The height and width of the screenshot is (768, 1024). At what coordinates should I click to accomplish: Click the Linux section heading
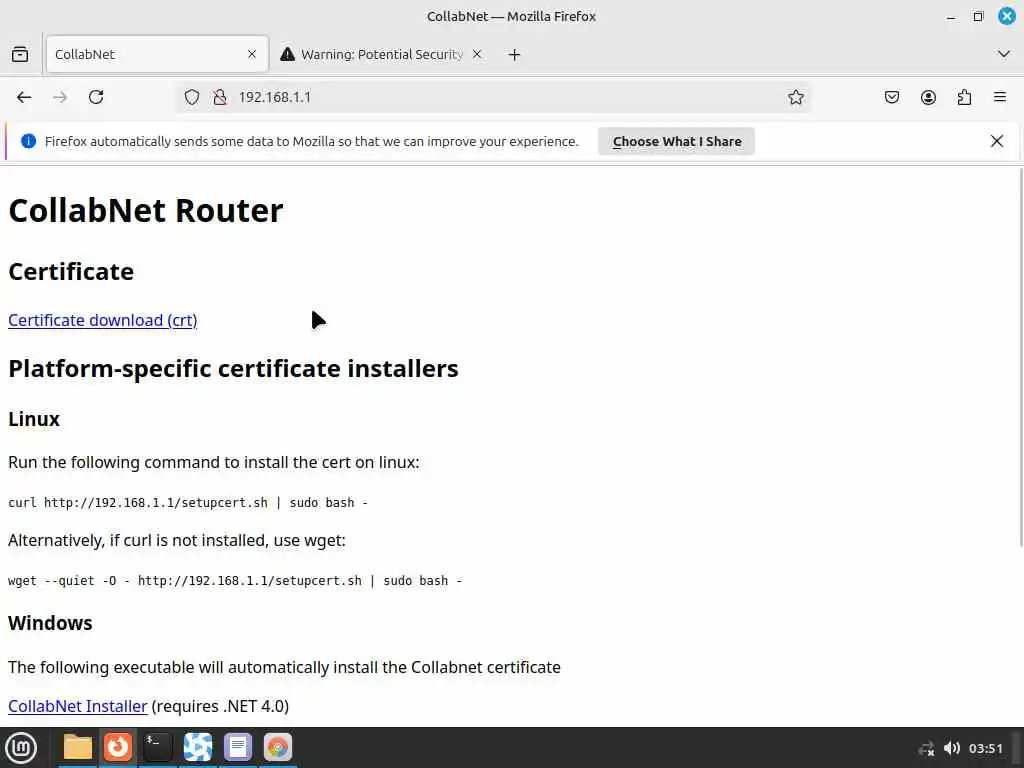[34, 419]
